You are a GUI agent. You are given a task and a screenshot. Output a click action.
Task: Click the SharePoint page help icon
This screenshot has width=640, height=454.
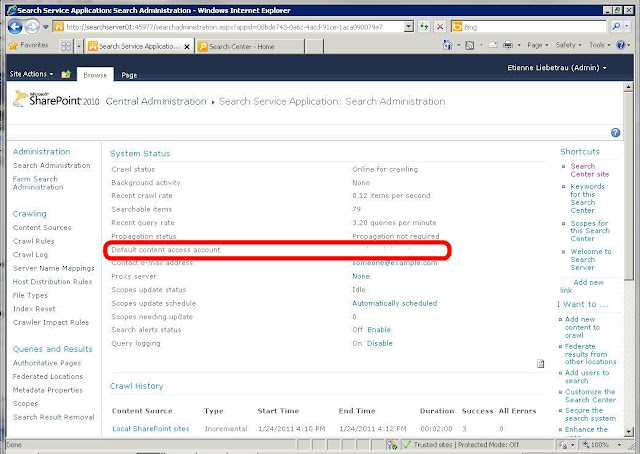click(616, 132)
